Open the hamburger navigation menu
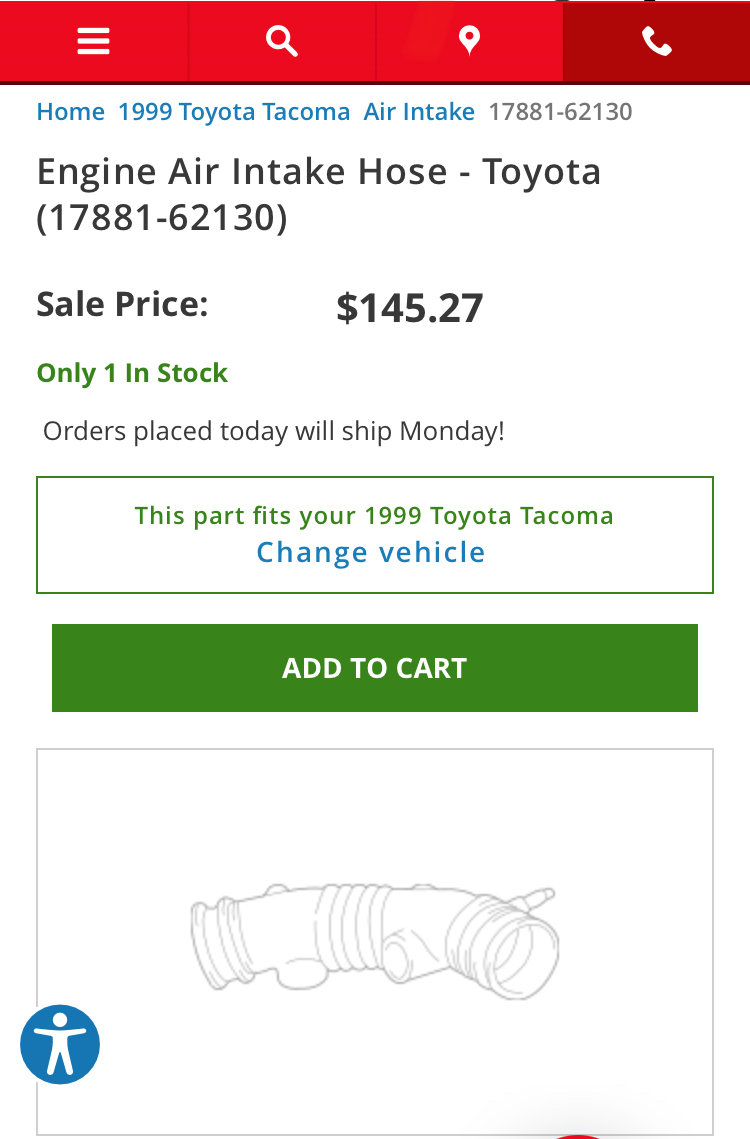Viewport: 750px width, 1139px height. tap(94, 41)
